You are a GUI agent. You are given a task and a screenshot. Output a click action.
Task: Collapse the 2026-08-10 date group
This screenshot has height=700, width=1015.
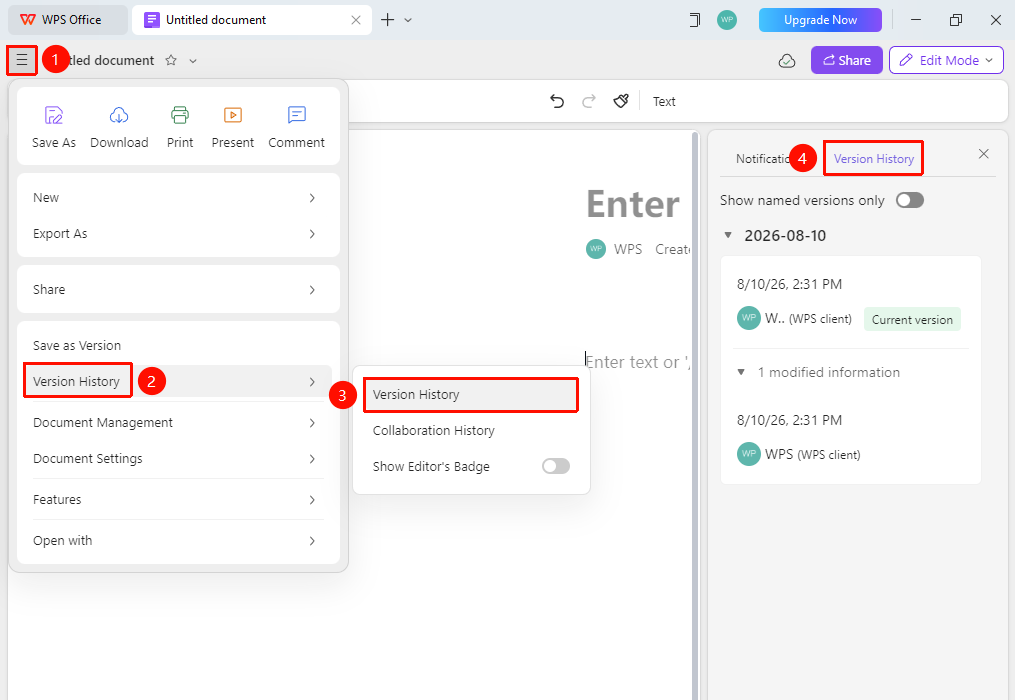coord(728,235)
